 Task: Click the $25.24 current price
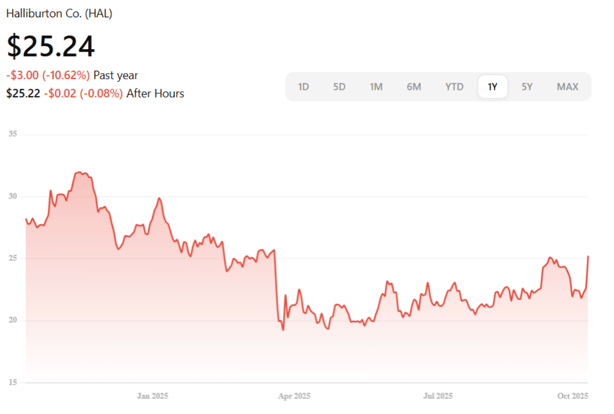pyautogui.click(x=50, y=46)
